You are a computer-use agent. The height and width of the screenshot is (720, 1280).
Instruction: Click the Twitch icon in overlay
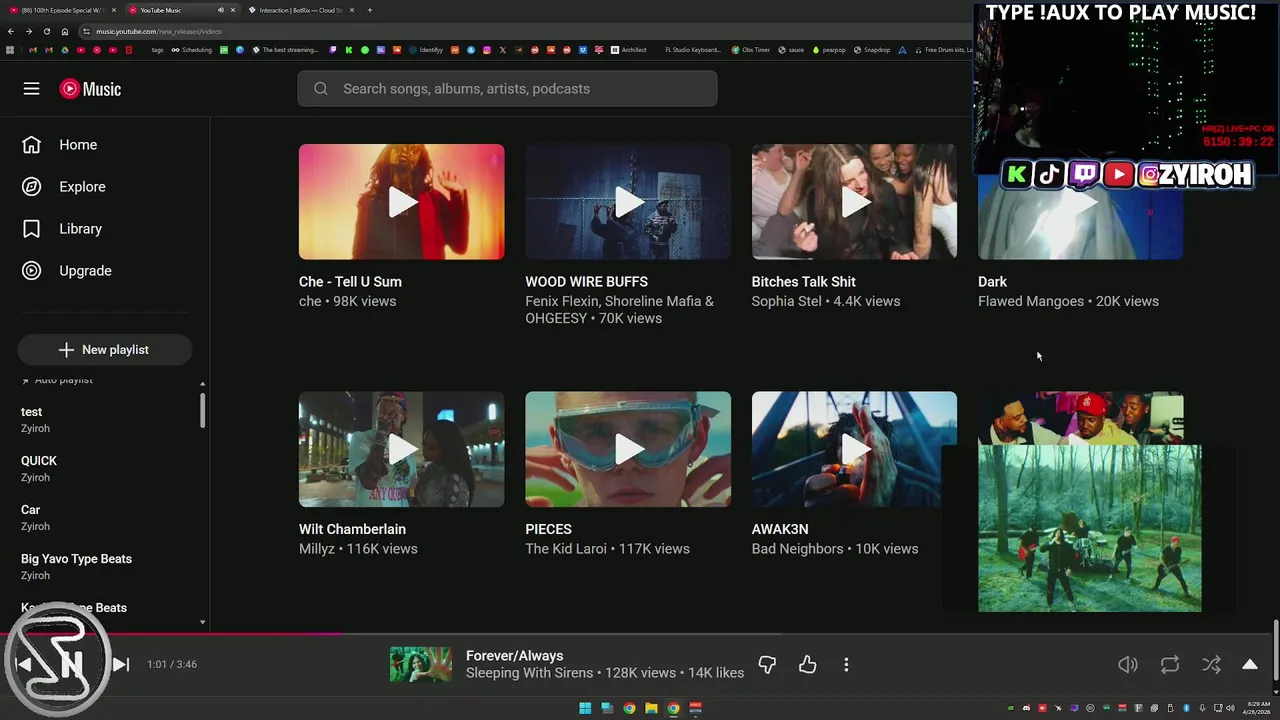tap(1083, 175)
